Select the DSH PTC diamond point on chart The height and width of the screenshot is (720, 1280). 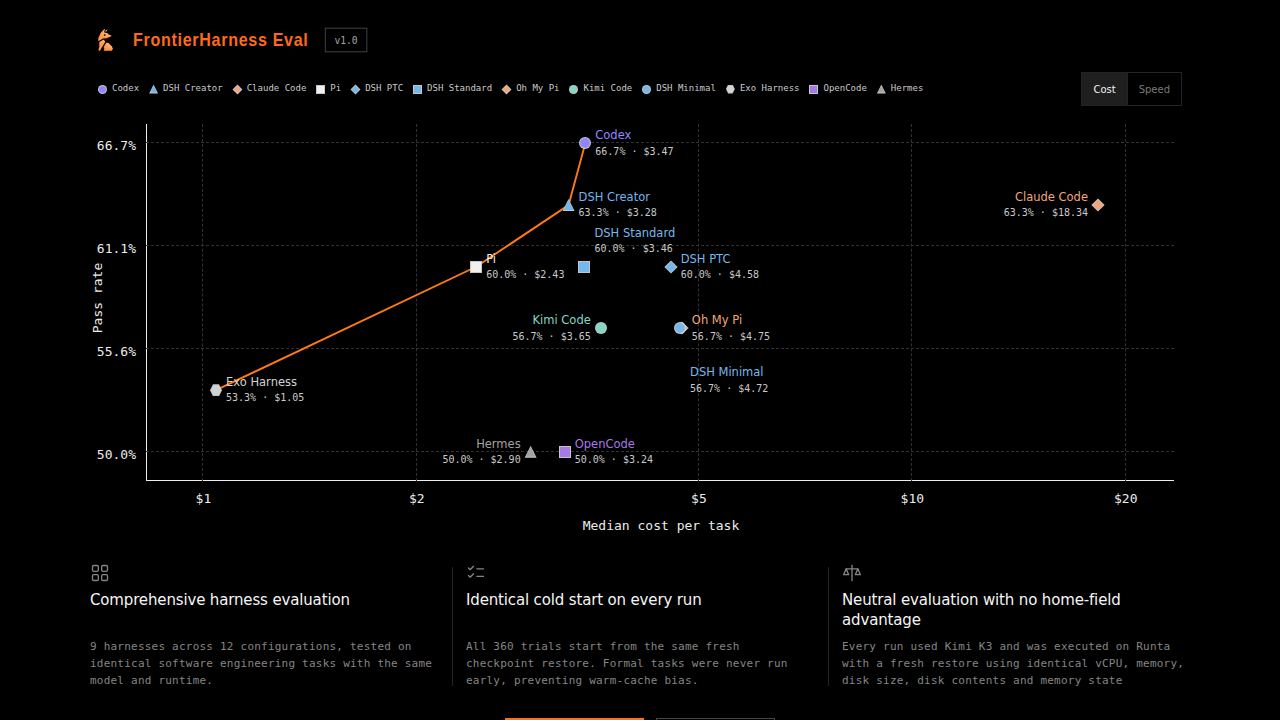pyautogui.click(x=671, y=267)
